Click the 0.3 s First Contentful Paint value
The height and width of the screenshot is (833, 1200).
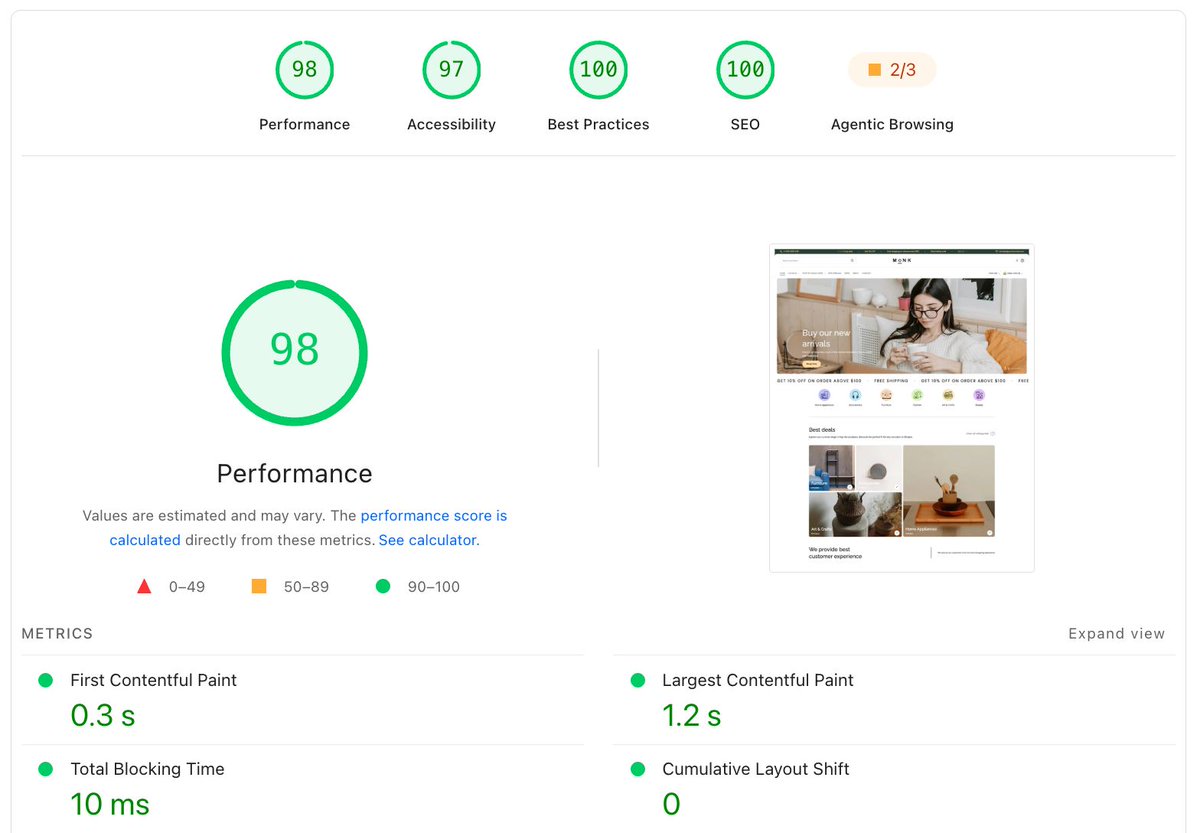(x=102, y=716)
